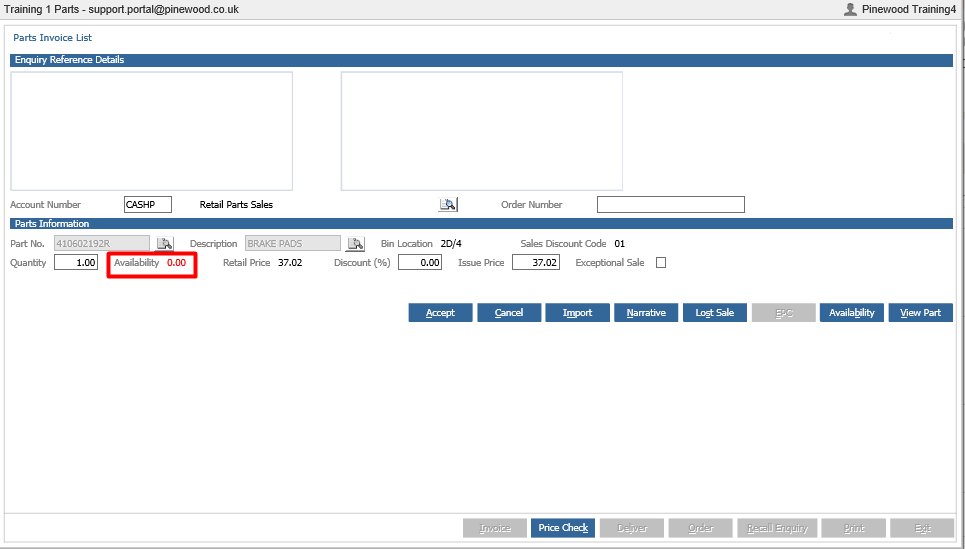Edit the Discount (%) field
This screenshot has height=549, width=965.
click(x=420, y=263)
